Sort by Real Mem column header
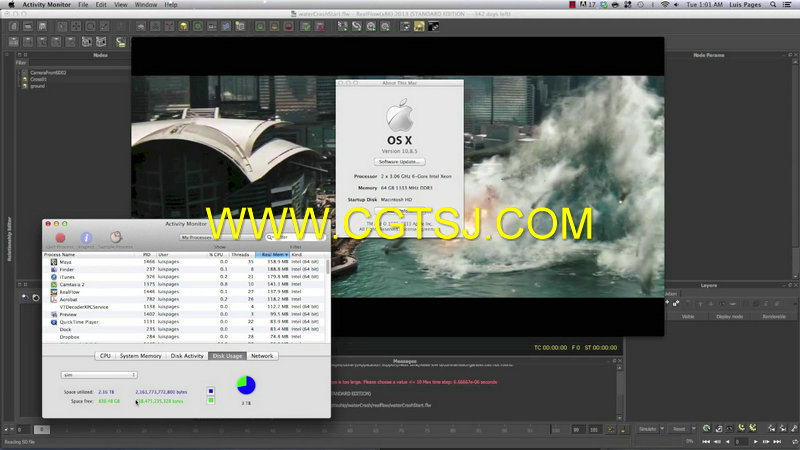 [x=272, y=254]
